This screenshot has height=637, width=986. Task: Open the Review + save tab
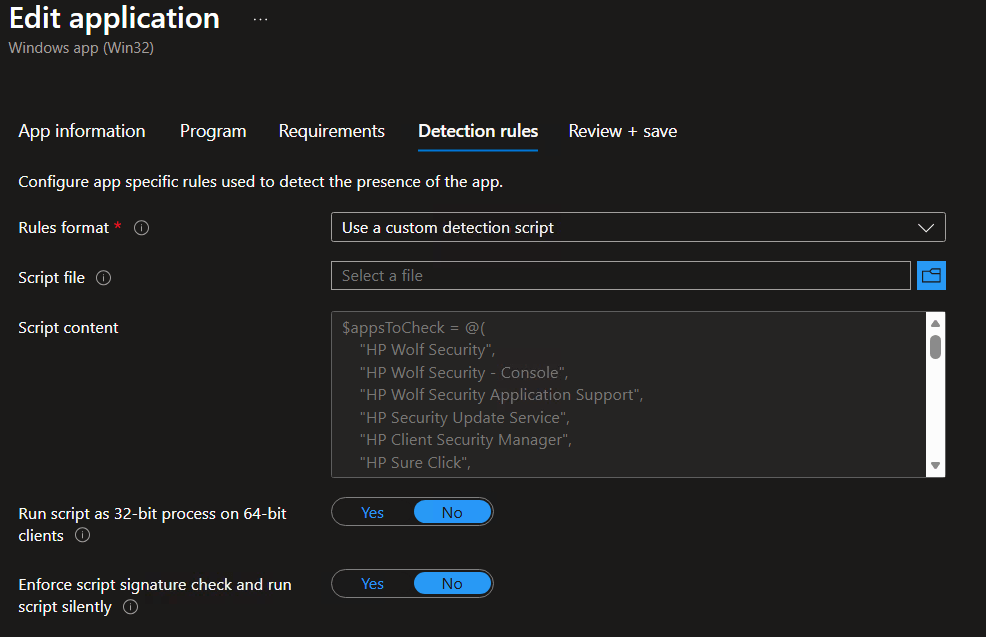click(622, 131)
